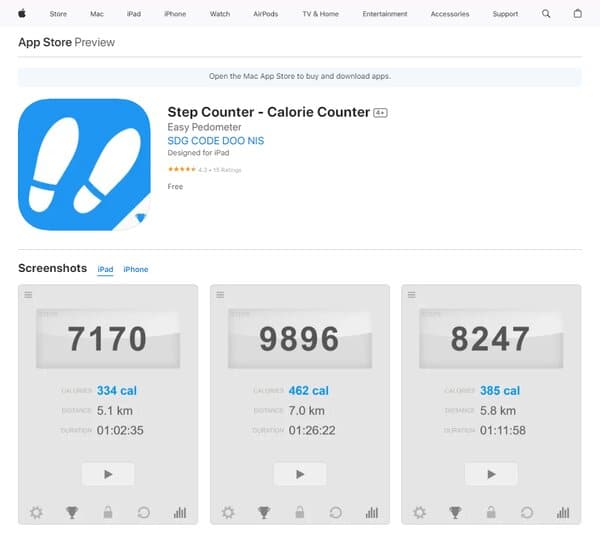Click play button in 8247 screenshot

coord(491,474)
